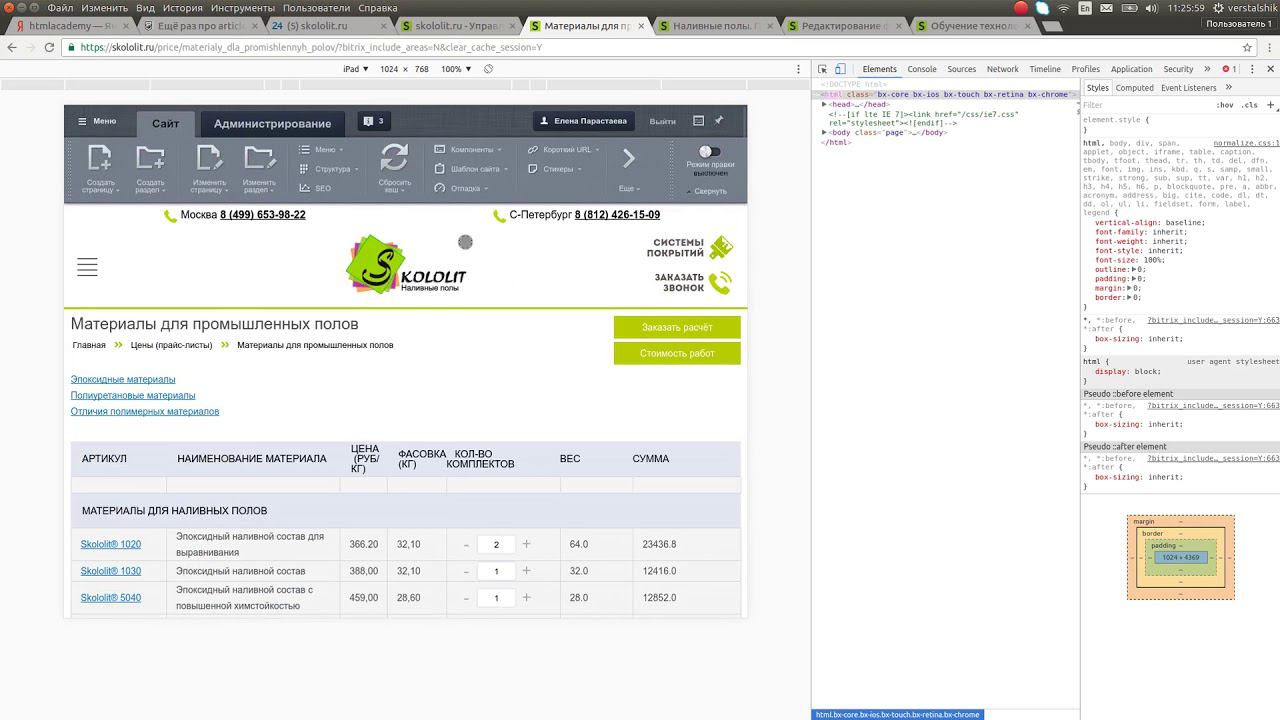This screenshot has width=1280, height=720.
Task: Expand the Структура dropdown
Action: [330, 169]
